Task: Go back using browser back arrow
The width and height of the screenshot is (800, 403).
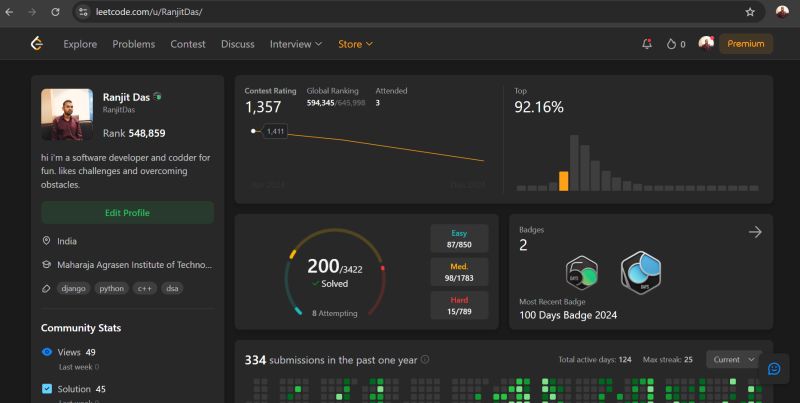Action: point(9,12)
